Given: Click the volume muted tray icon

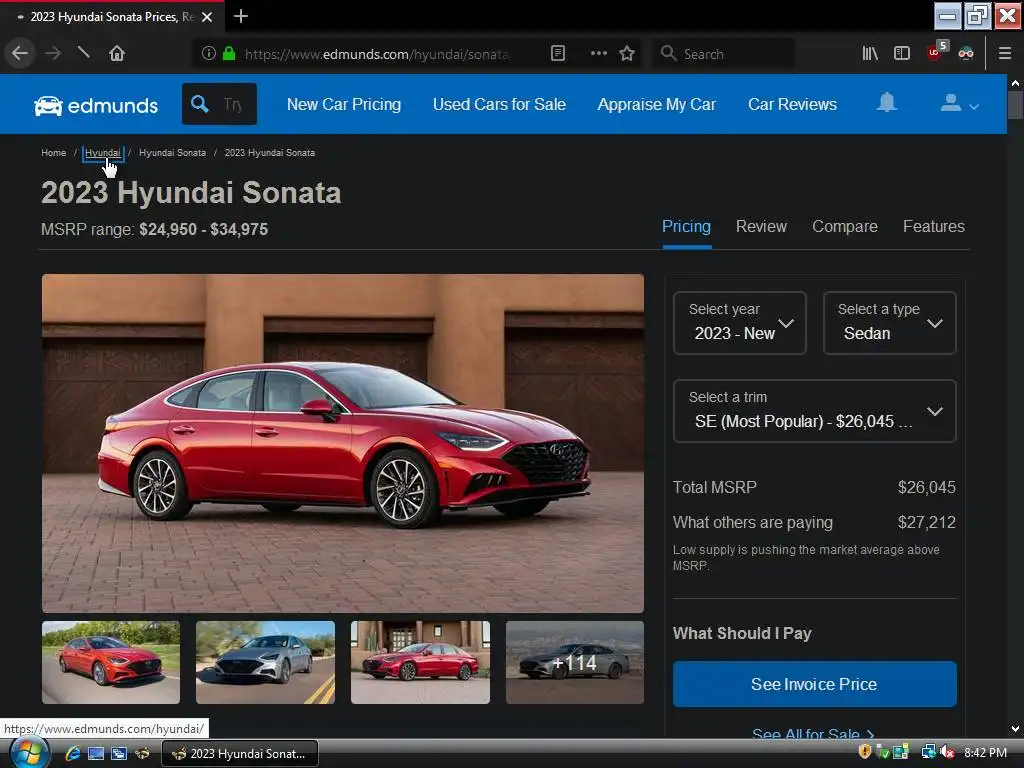Looking at the screenshot, I should pyautogui.click(x=948, y=753).
